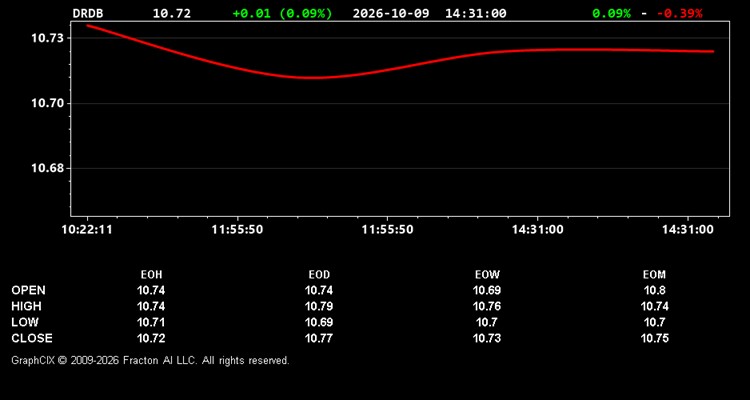Click EOD high value 10.79
The width and height of the screenshot is (750, 400).
point(319,306)
